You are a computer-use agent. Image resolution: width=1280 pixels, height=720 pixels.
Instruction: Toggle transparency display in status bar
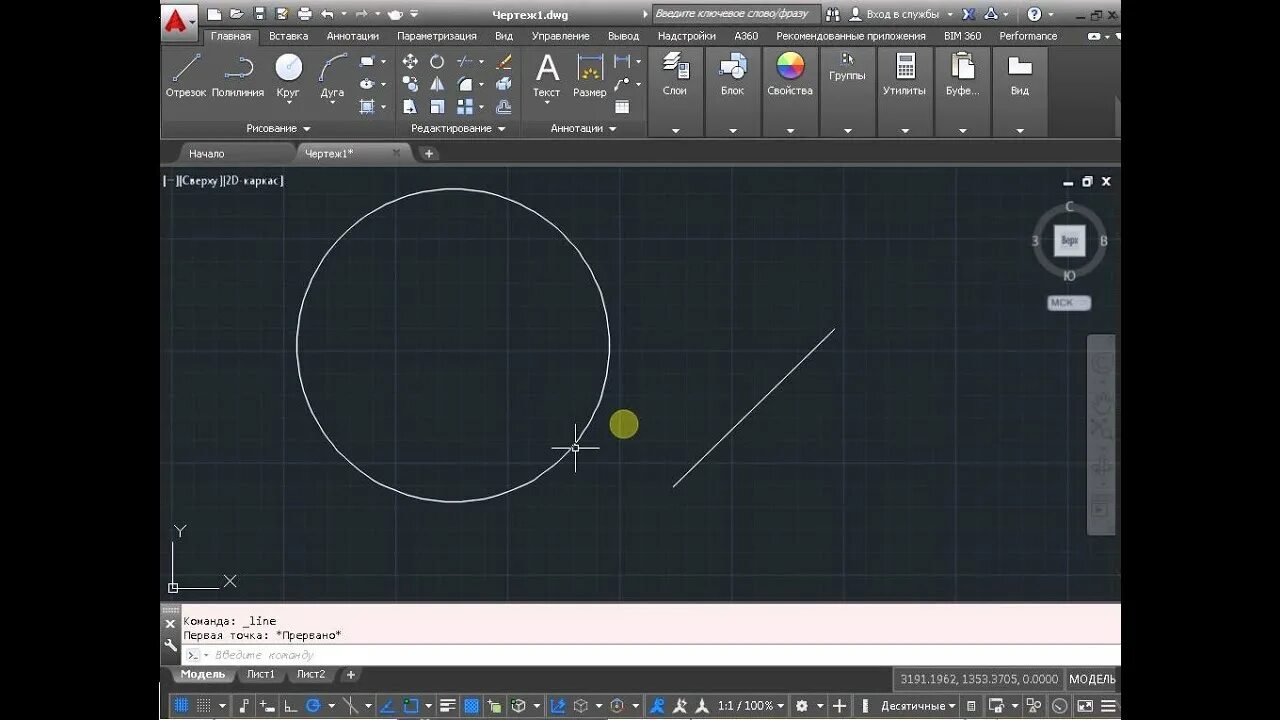pyautogui.click(x=471, y=706)
